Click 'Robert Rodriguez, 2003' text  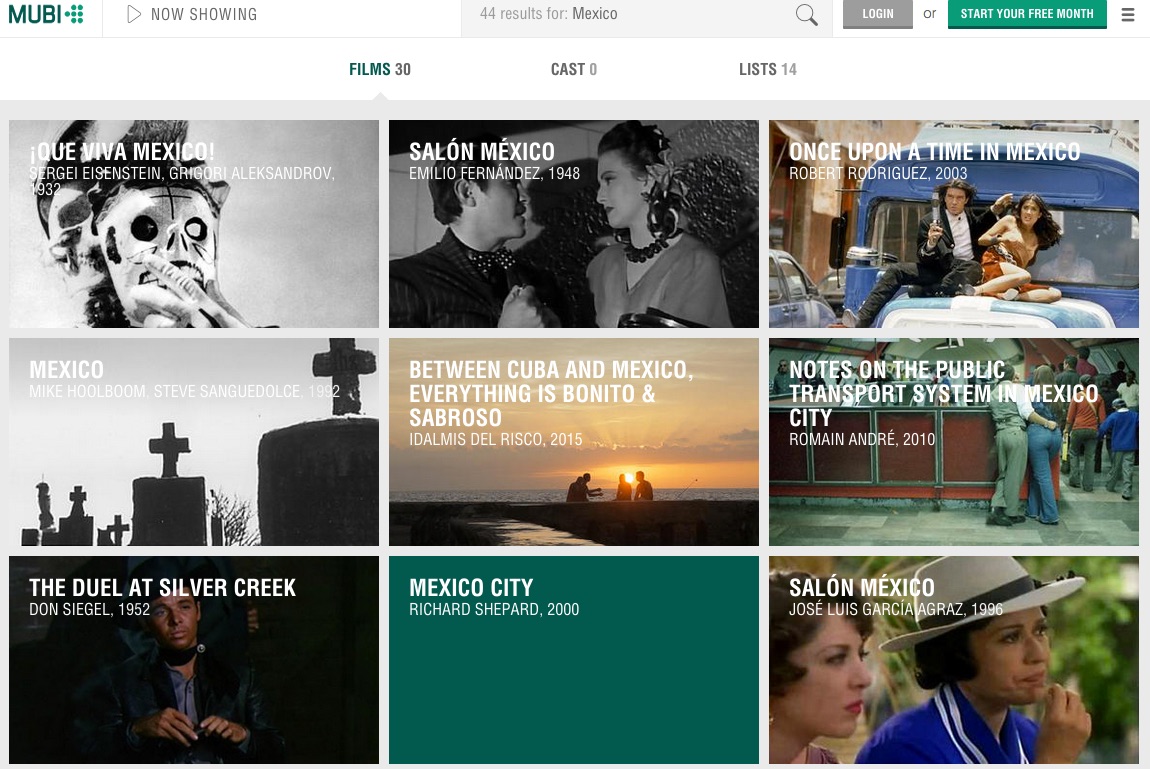click(x=878, y=174)
